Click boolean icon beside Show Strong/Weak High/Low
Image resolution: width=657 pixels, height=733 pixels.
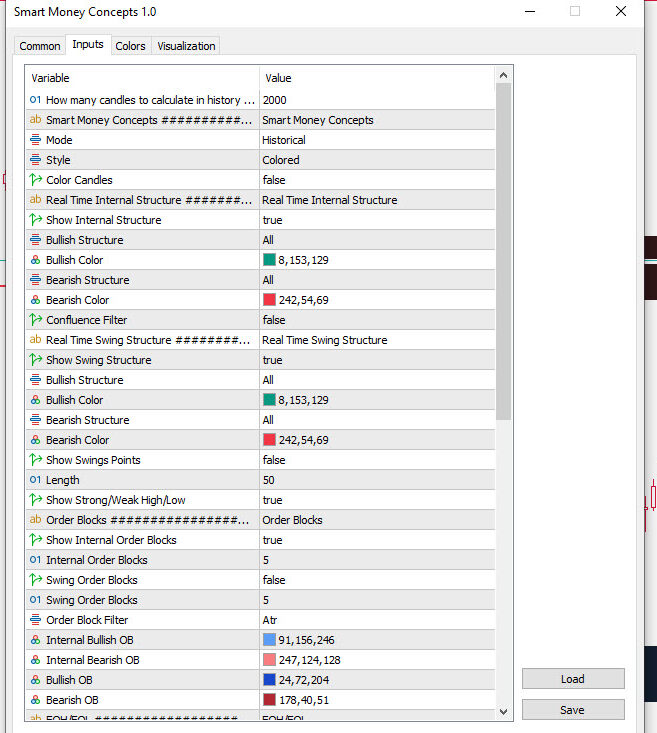pos(36,500)
